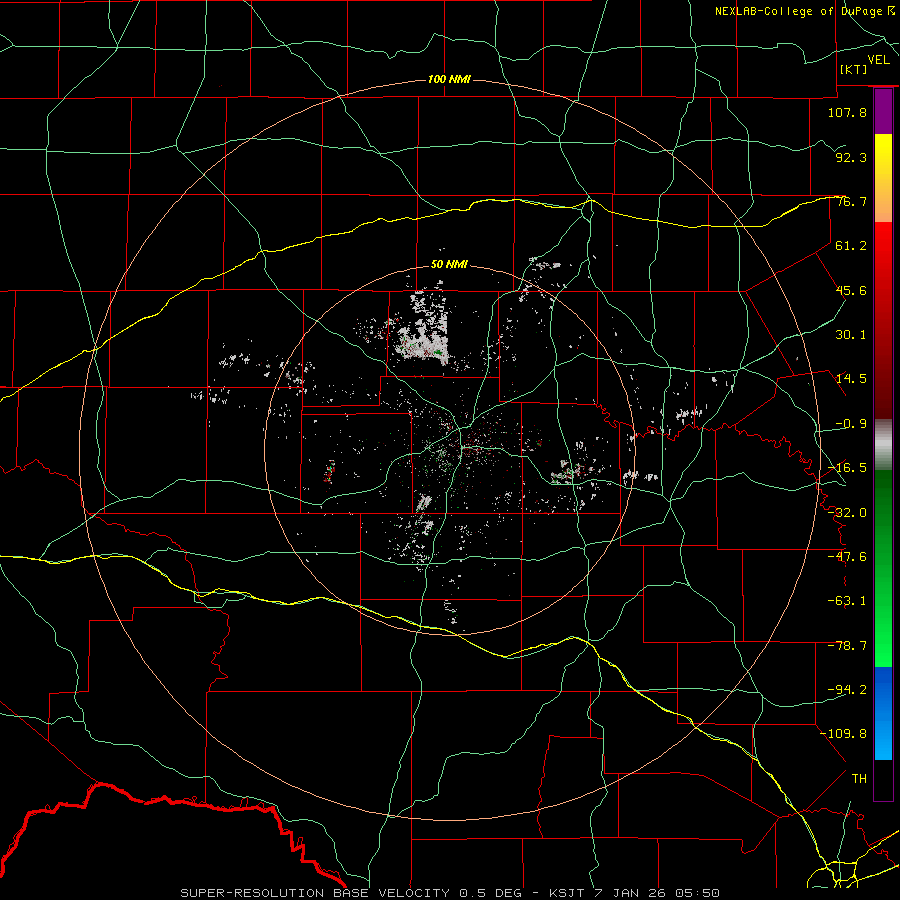Select the -47.6 legend value
This screenshot has width=900, height=900.
click(x=847, y=557)
